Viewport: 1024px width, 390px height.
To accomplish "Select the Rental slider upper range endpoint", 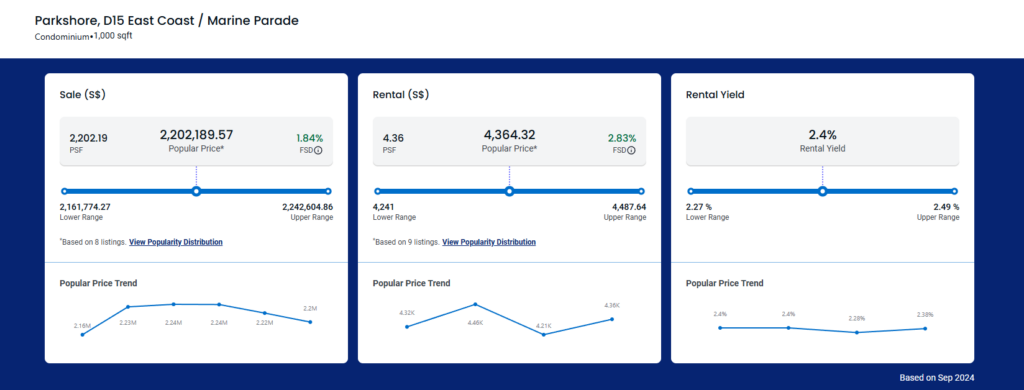I will [641, 191].
